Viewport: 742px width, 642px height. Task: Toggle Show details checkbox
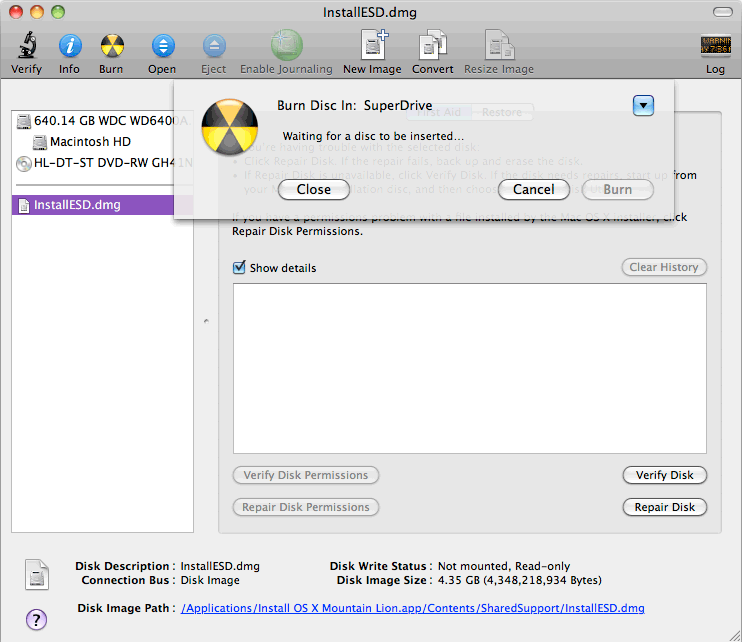point(239,267)
